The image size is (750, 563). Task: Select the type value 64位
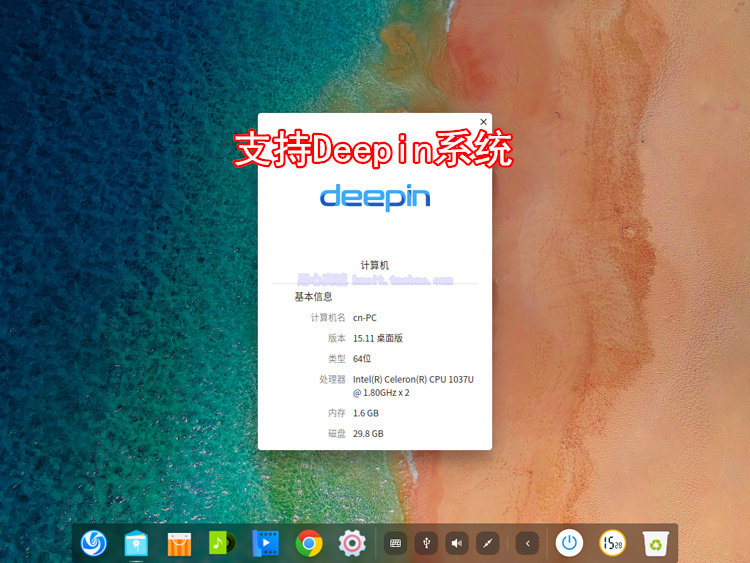(x=362, y=358)
